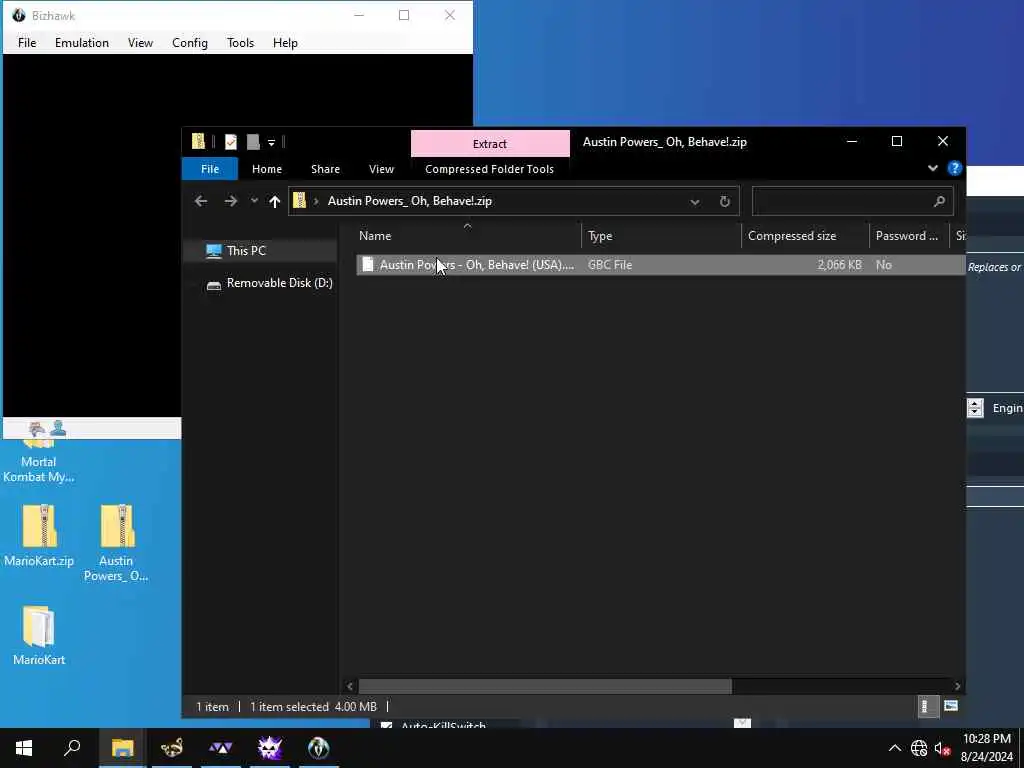The height and width of the screenshot is (768, 1024).
Task: Select the Compressed Folder Tools tab
Action: pos(489,168)
